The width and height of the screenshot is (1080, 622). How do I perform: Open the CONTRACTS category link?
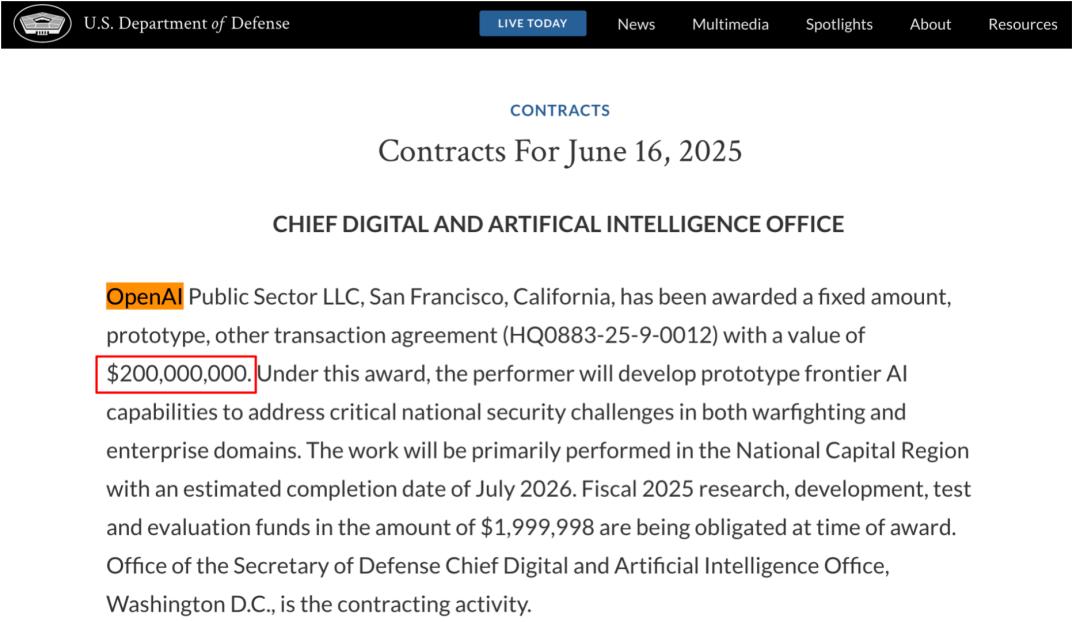(x=559, y=110)
